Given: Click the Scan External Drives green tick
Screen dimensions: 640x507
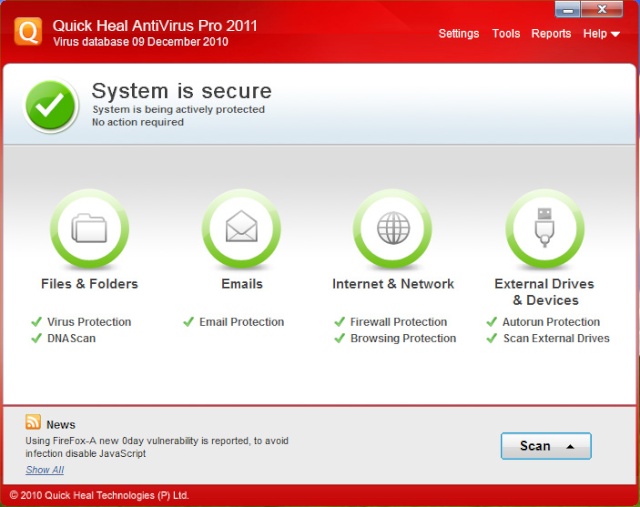Looking at the screenshot, I should coord(491,338).
